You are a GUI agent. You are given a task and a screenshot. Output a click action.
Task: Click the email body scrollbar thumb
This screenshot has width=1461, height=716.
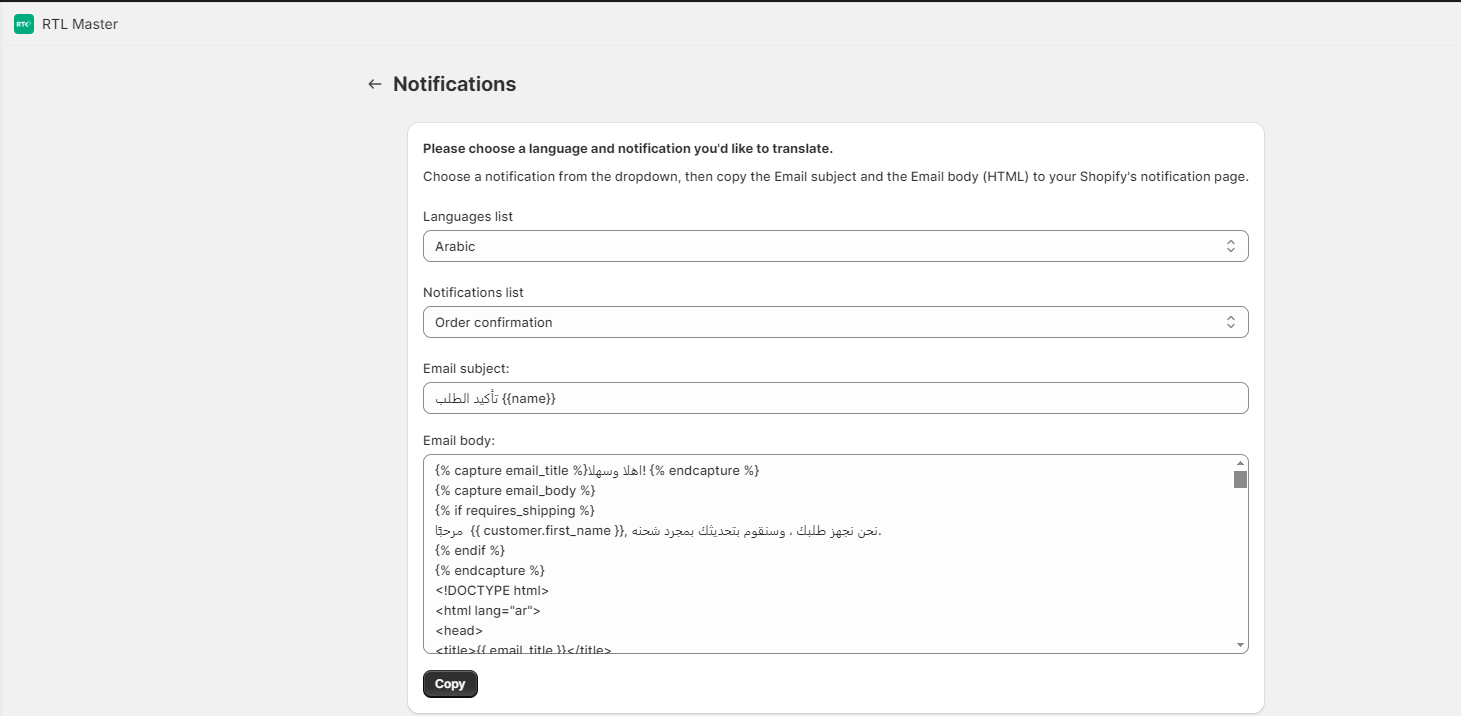[1240, 479]
